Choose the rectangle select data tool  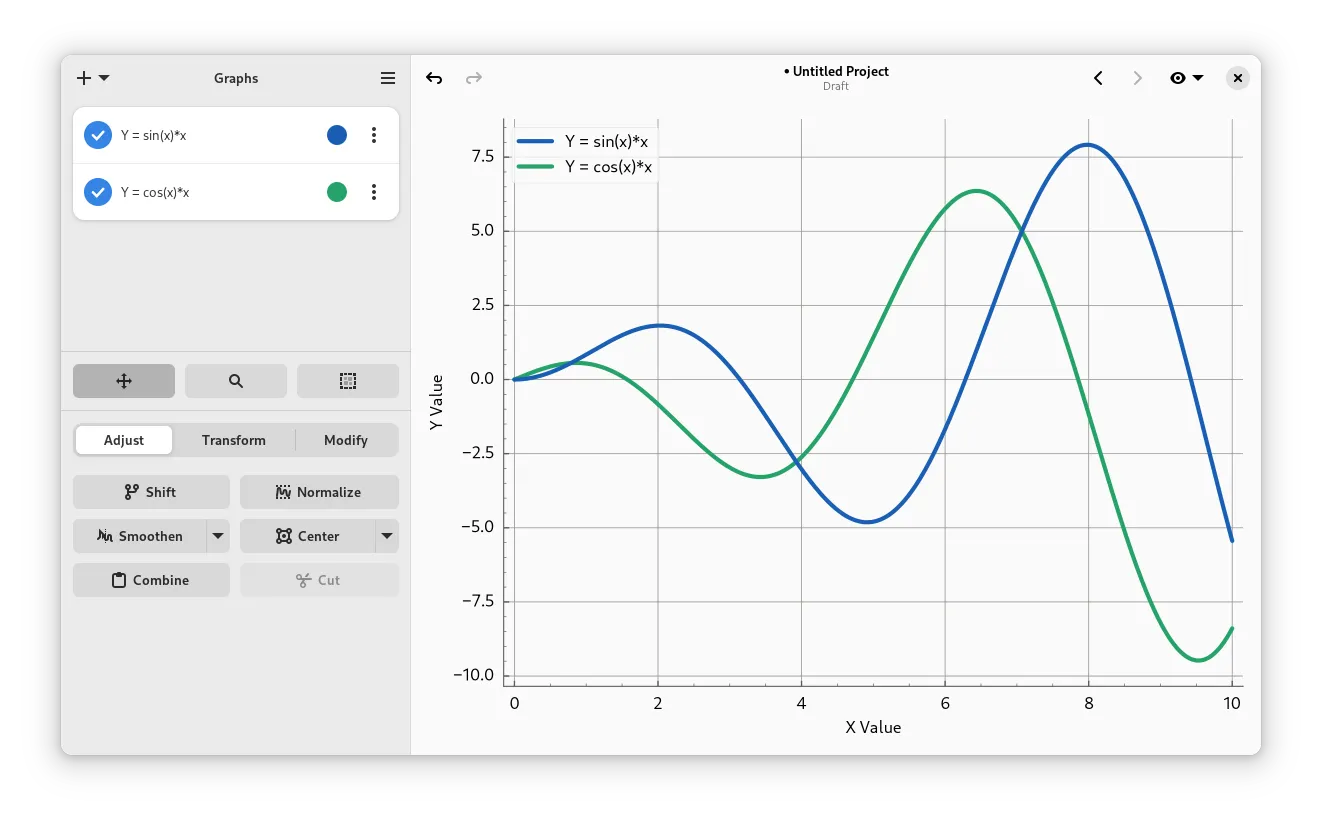pyautogui.click(x=347, y=381)
